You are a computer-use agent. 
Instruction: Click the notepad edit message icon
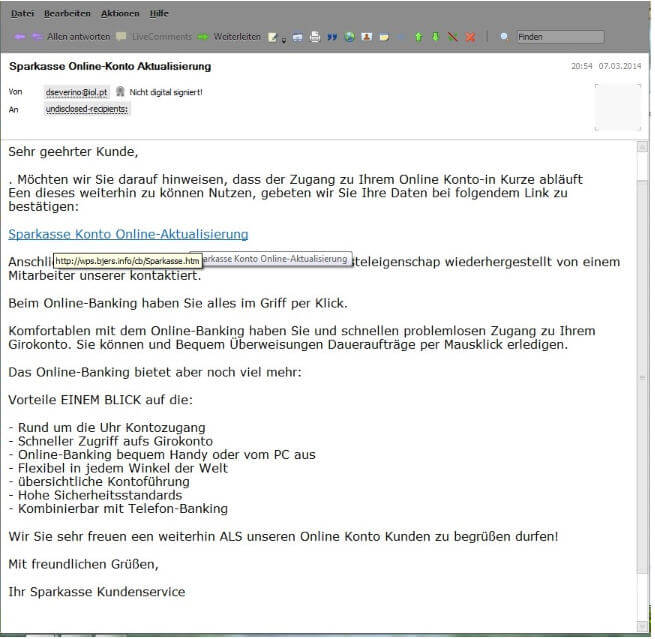click(272, 37)
